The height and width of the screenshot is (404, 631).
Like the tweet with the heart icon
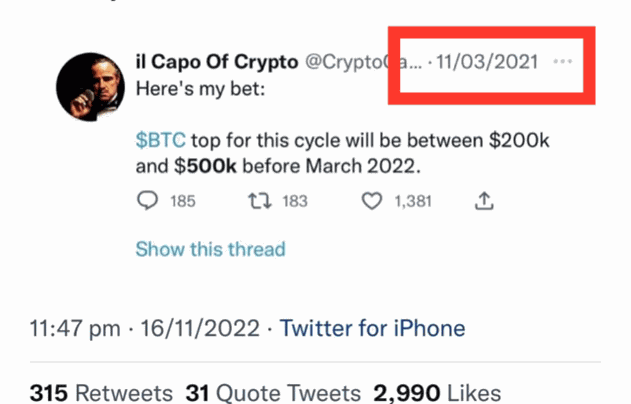(x=371, y=201)
